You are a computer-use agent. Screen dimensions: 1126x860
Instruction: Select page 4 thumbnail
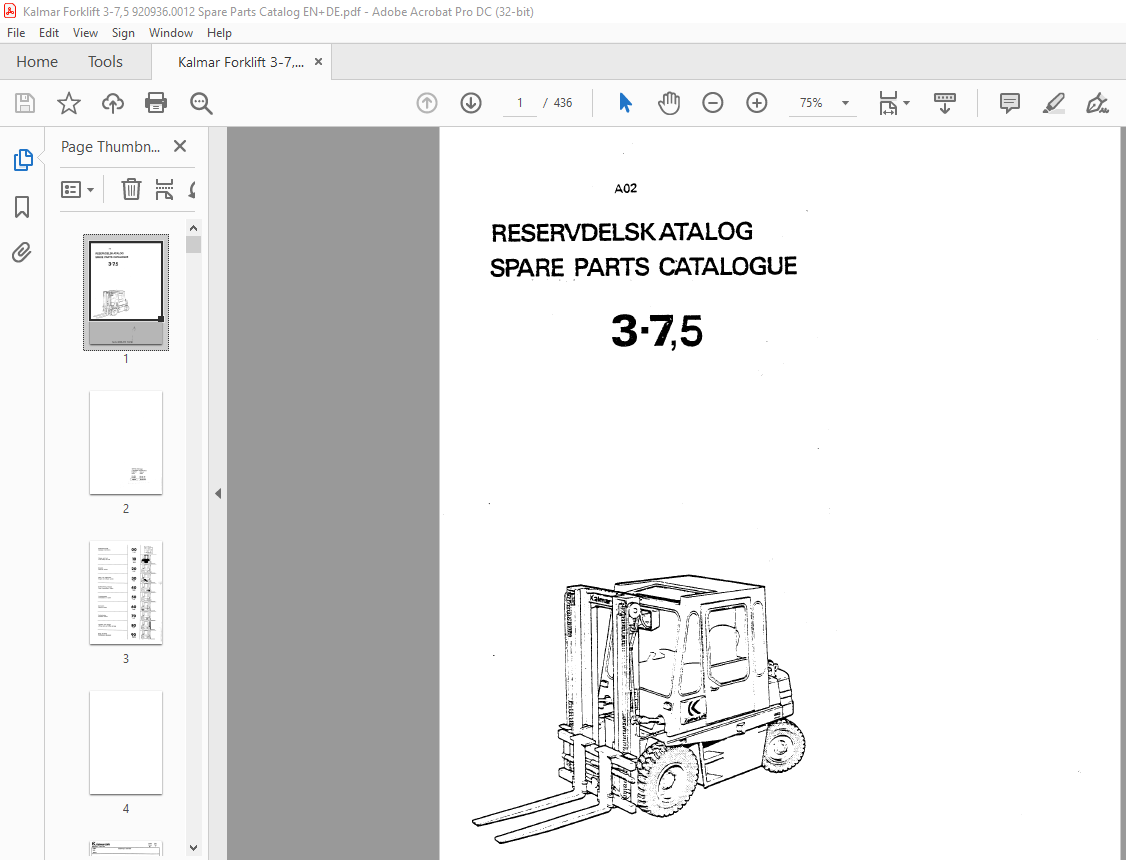point(126,743)
